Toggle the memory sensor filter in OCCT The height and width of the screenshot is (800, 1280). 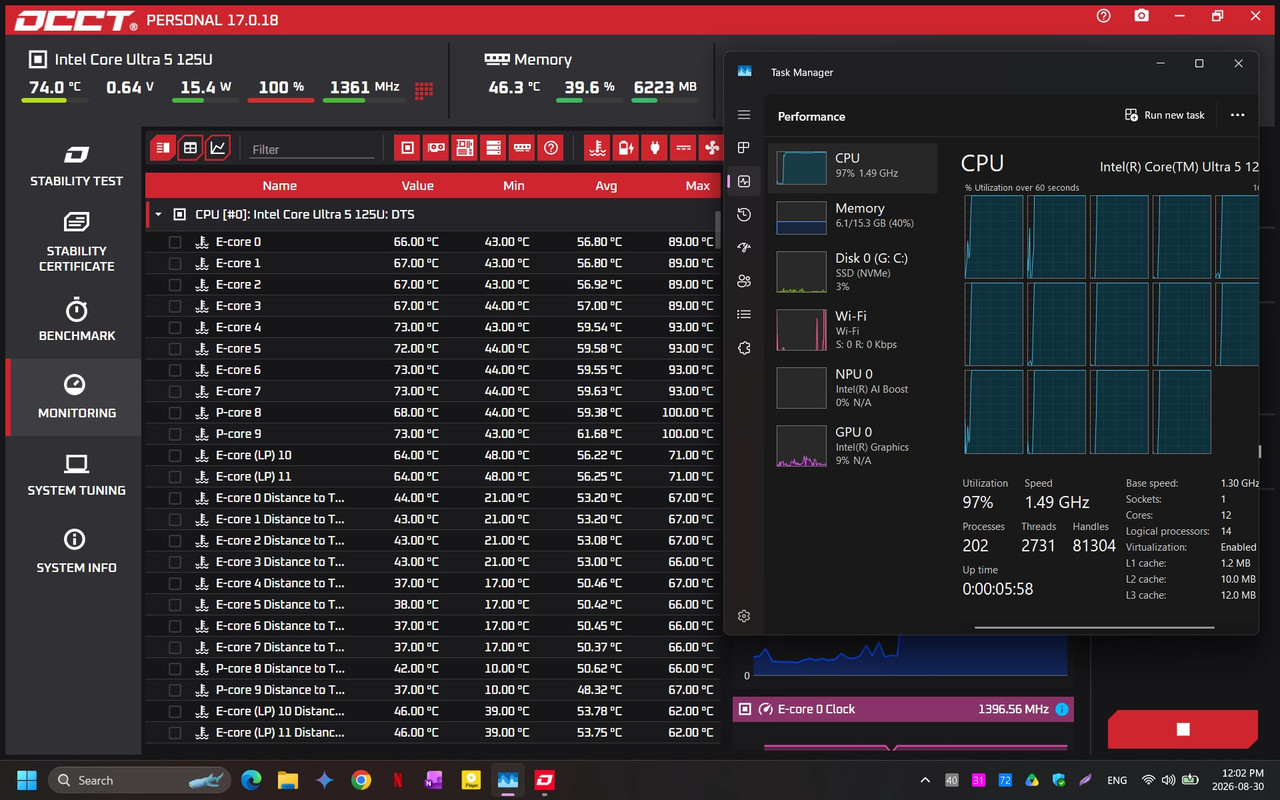(x=522, y=148)
